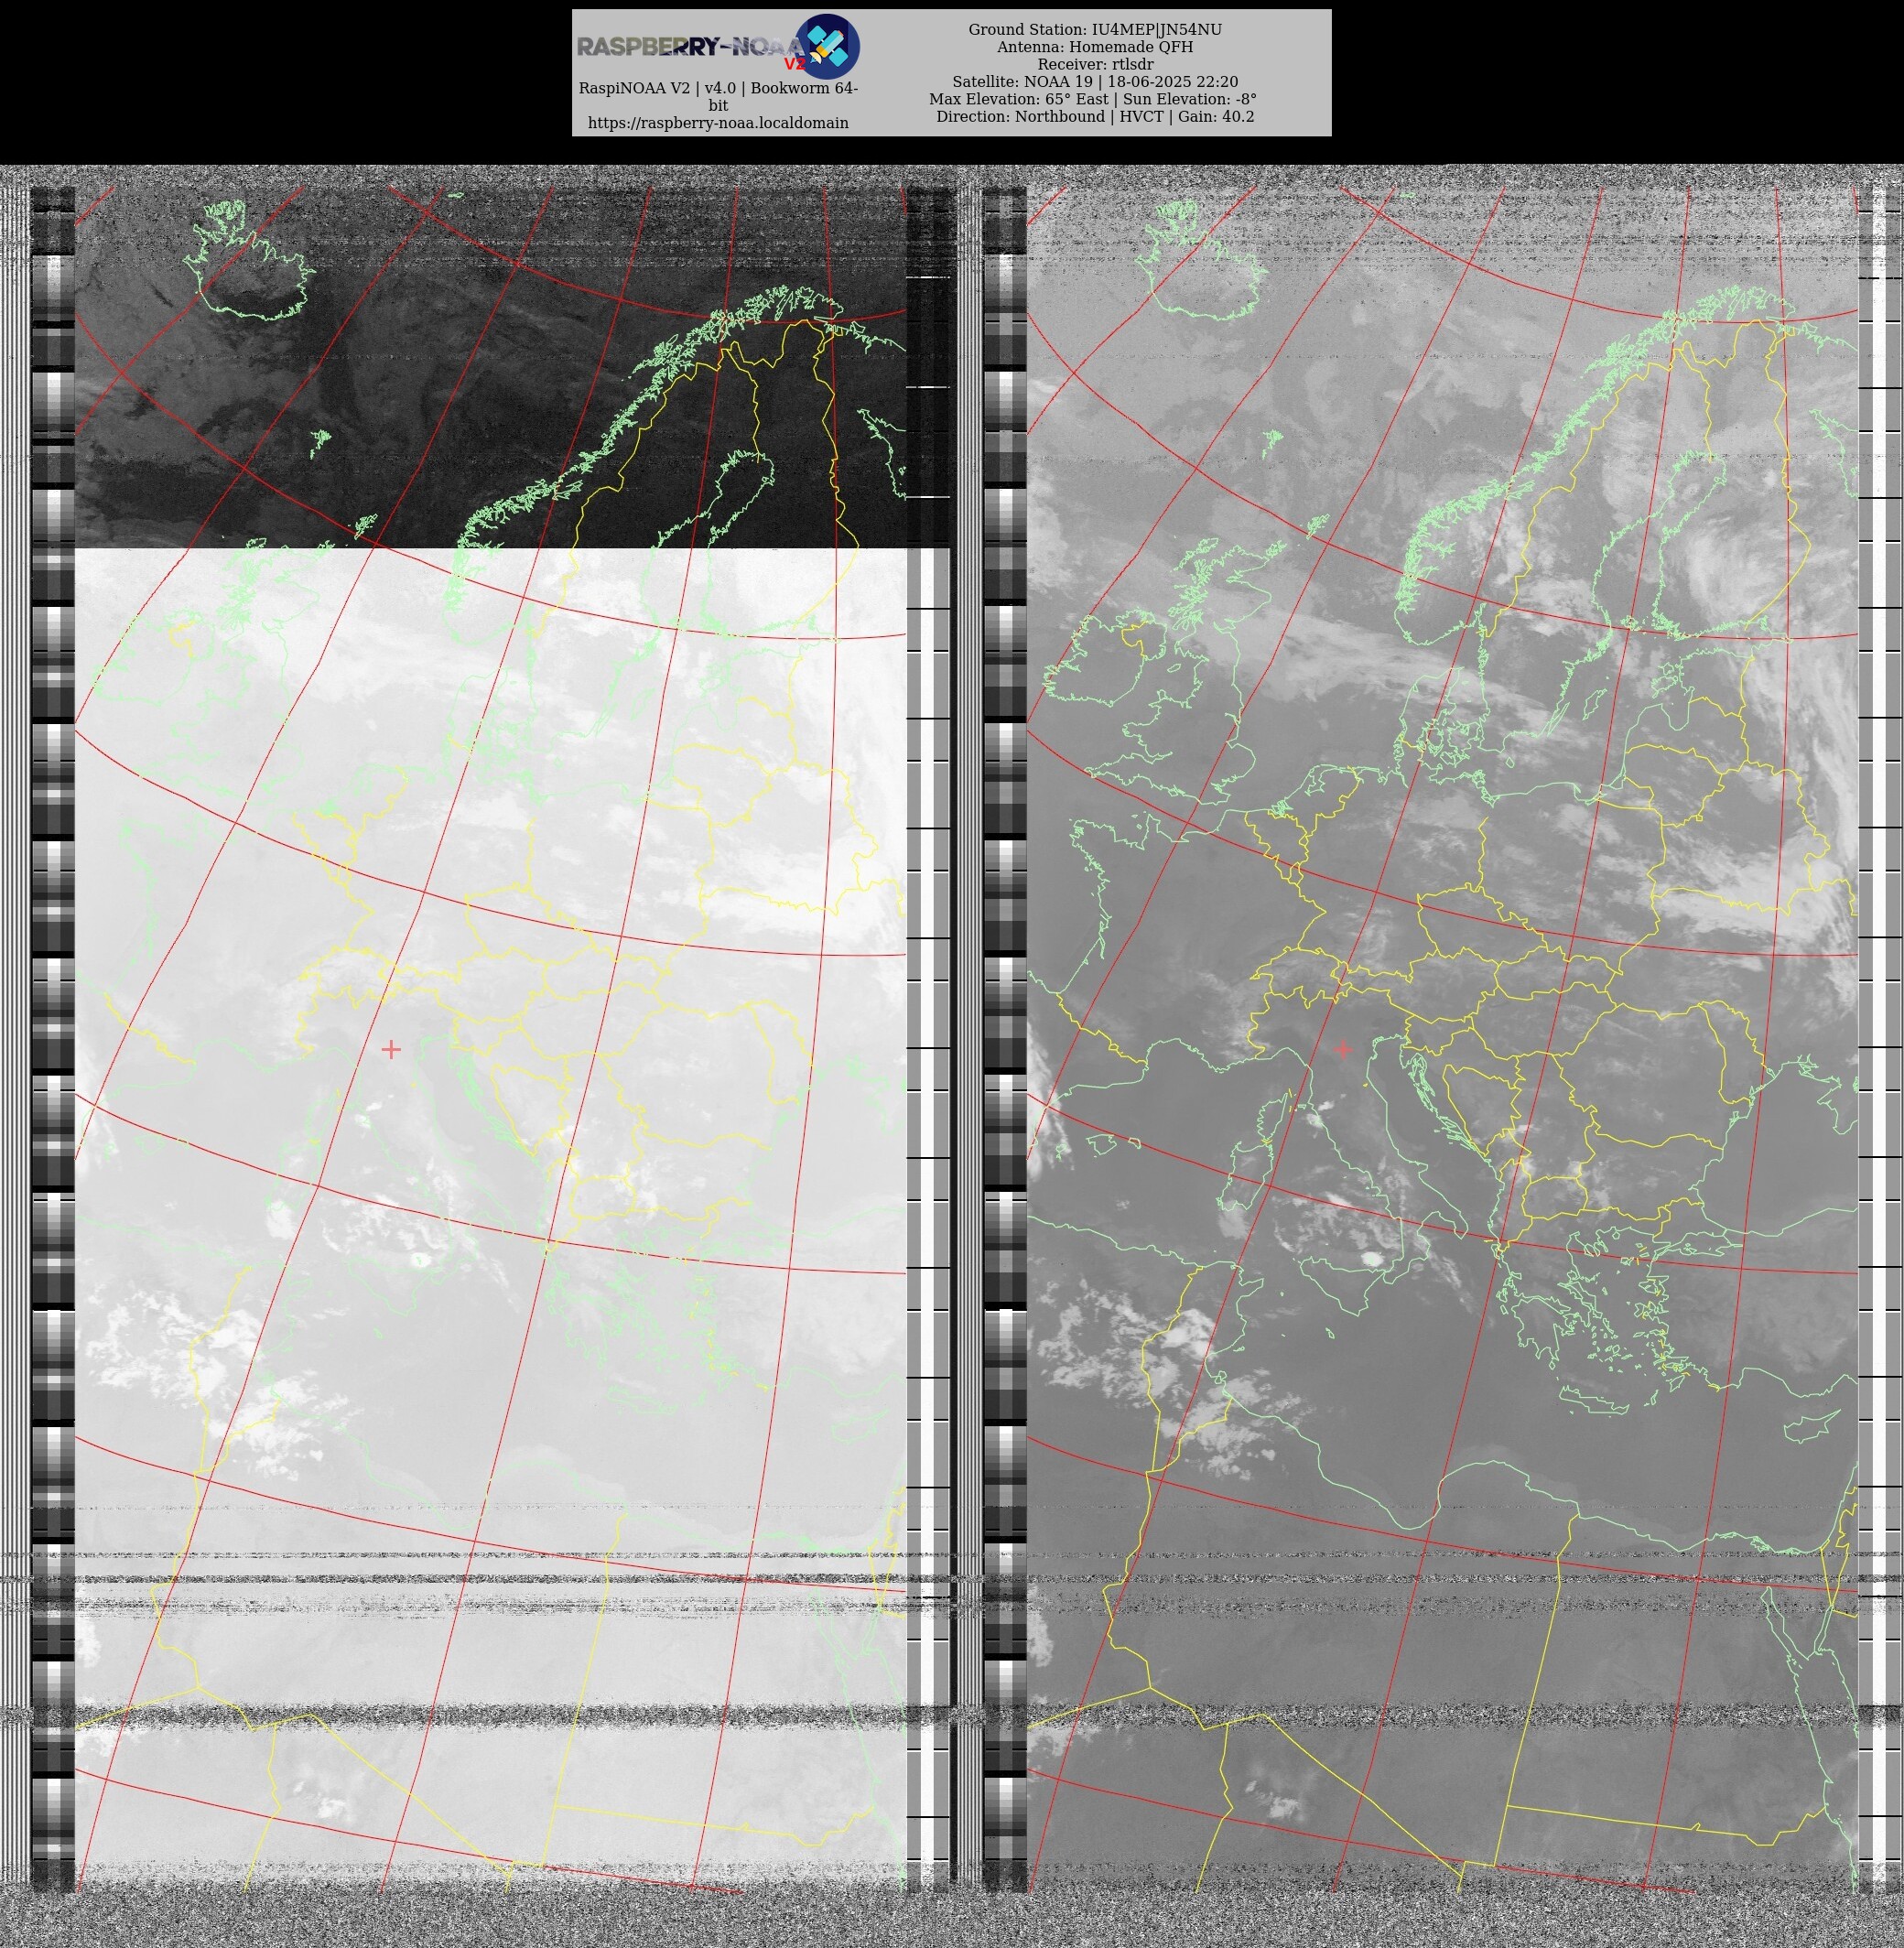
Task: Click the red cross station marker in left image
Action: [391, 1049]
